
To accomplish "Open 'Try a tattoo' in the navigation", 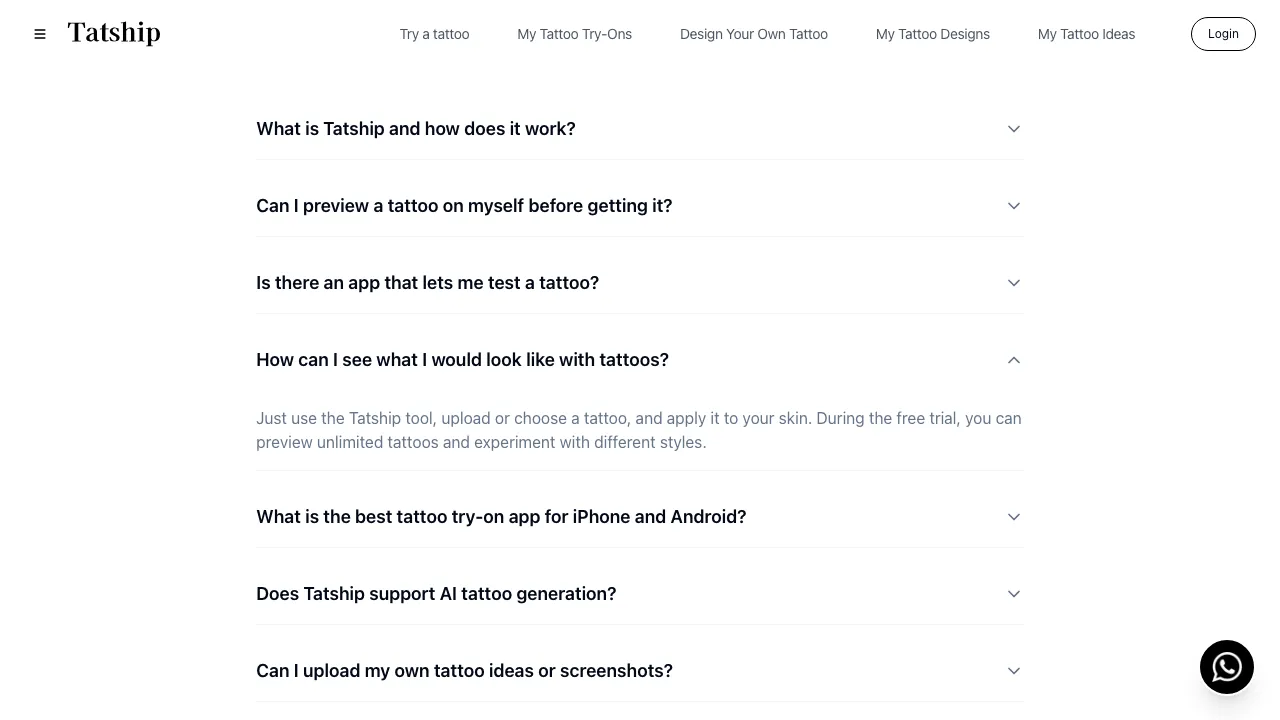I will (434, 33).
